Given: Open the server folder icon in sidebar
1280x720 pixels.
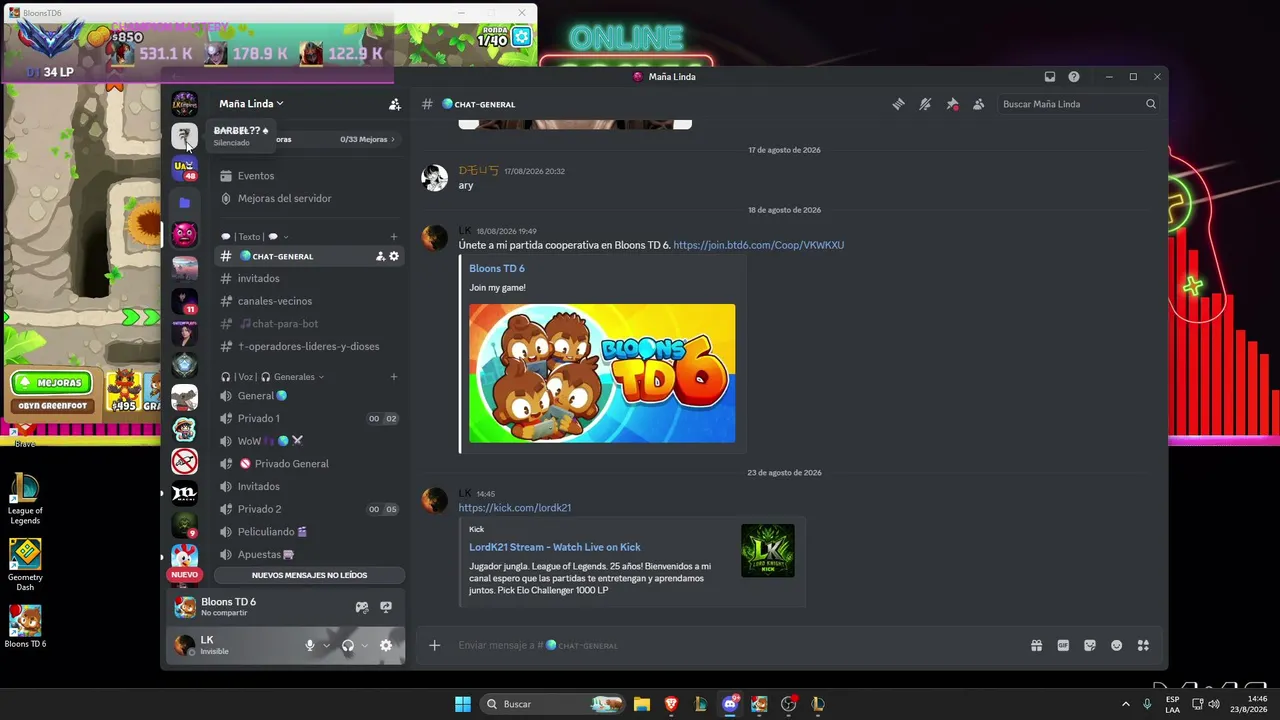Looking at the screenshot, I should pyautogui.click(x=184, y=203).
